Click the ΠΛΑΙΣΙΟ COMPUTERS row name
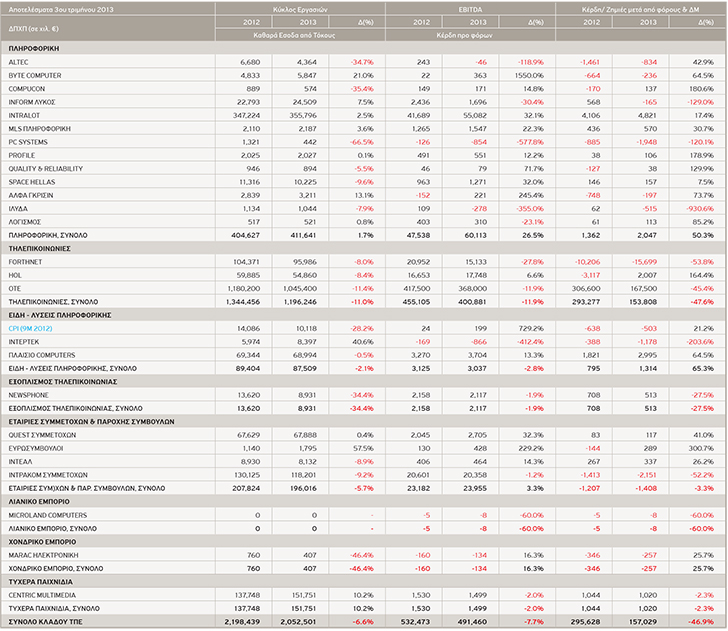 click(42, 355)
